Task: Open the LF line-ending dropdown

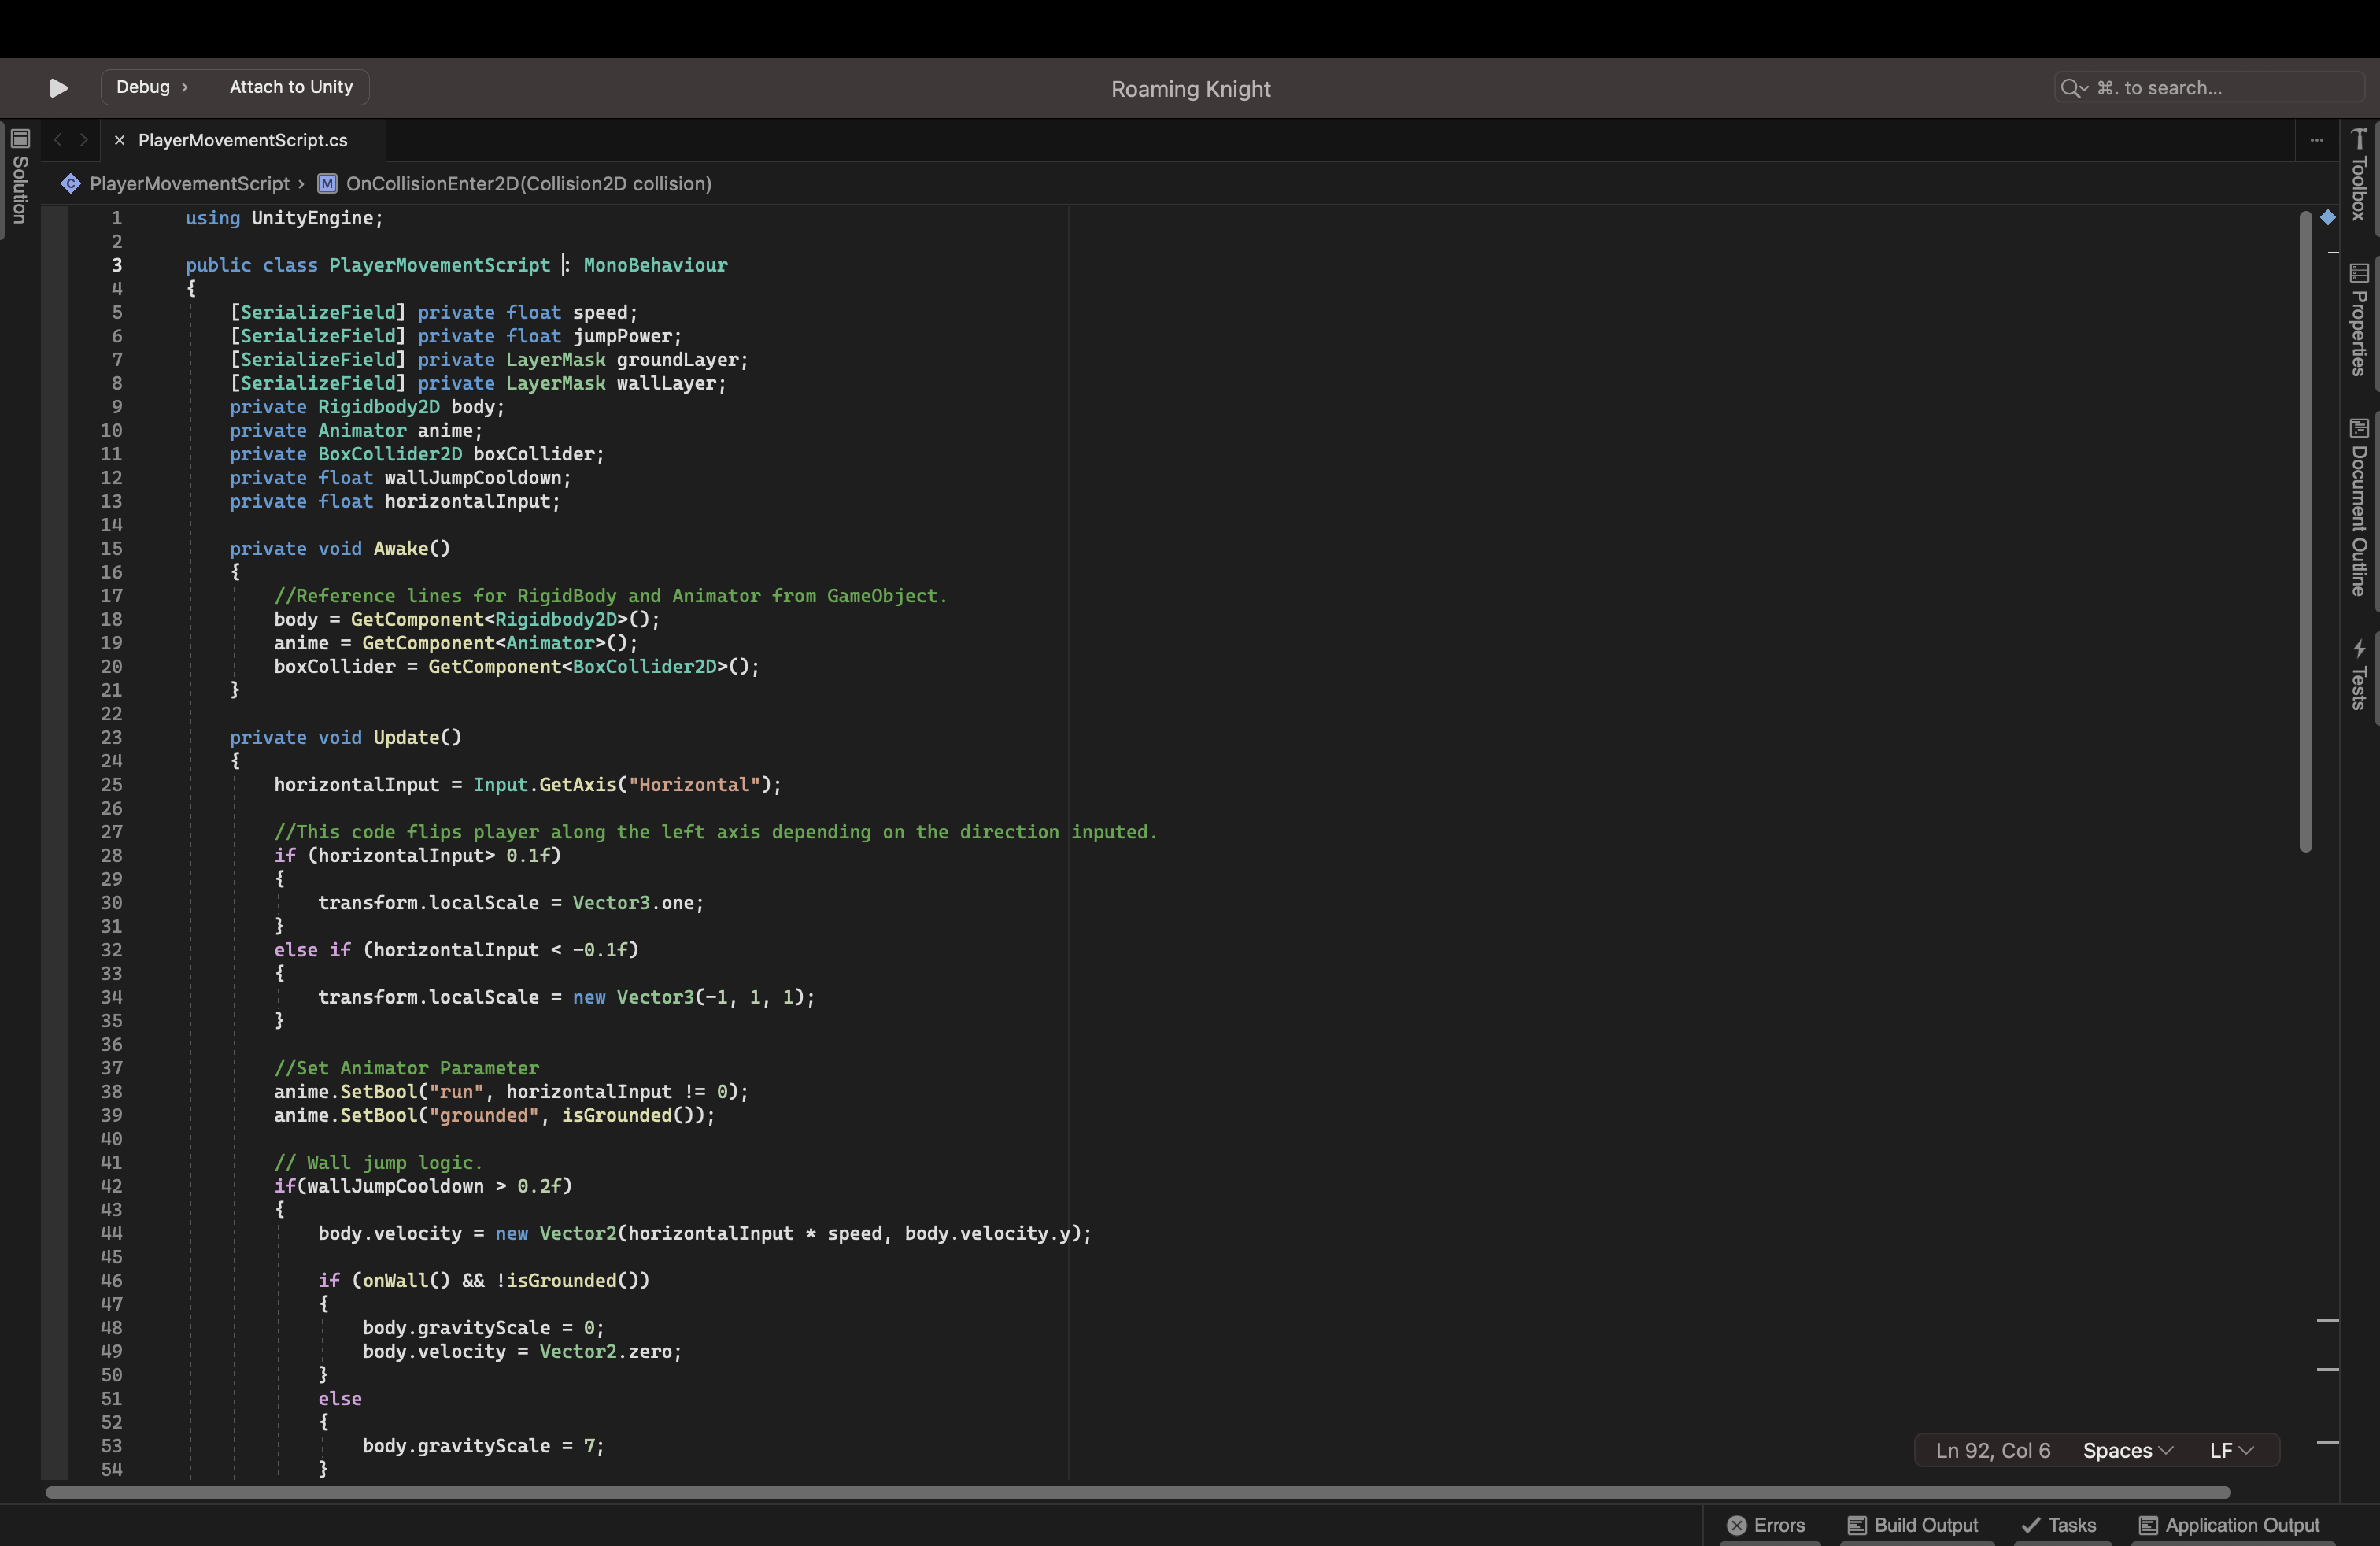Action: (x=2232, y=1449)
